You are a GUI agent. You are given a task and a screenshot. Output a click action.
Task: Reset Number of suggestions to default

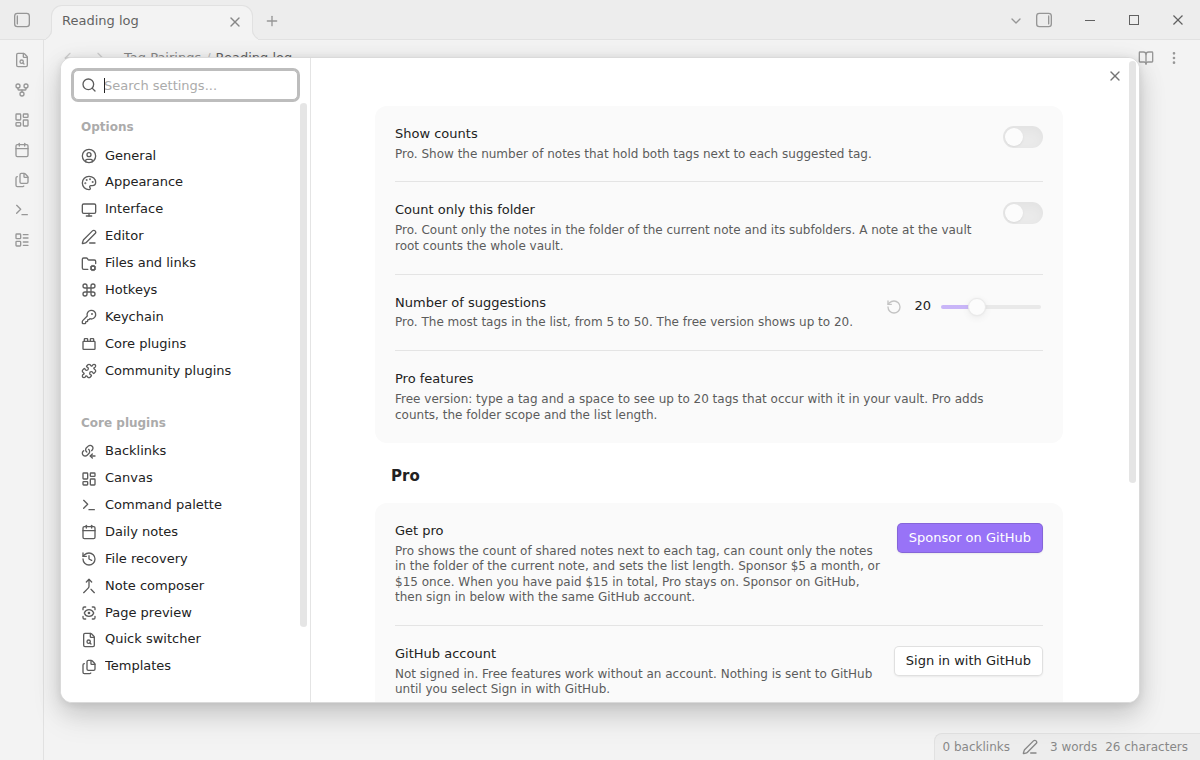point(894,307)
